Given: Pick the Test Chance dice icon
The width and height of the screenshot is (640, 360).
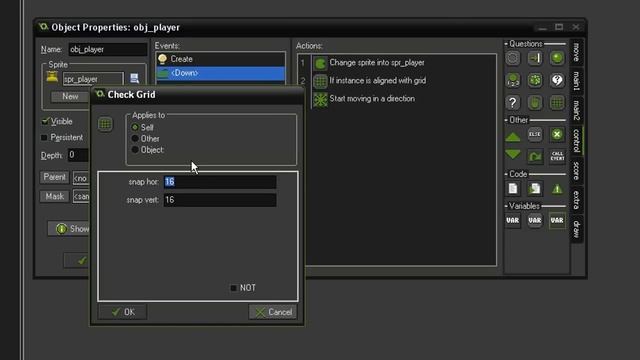Looking at the screenshot, I should coord(535,80).
